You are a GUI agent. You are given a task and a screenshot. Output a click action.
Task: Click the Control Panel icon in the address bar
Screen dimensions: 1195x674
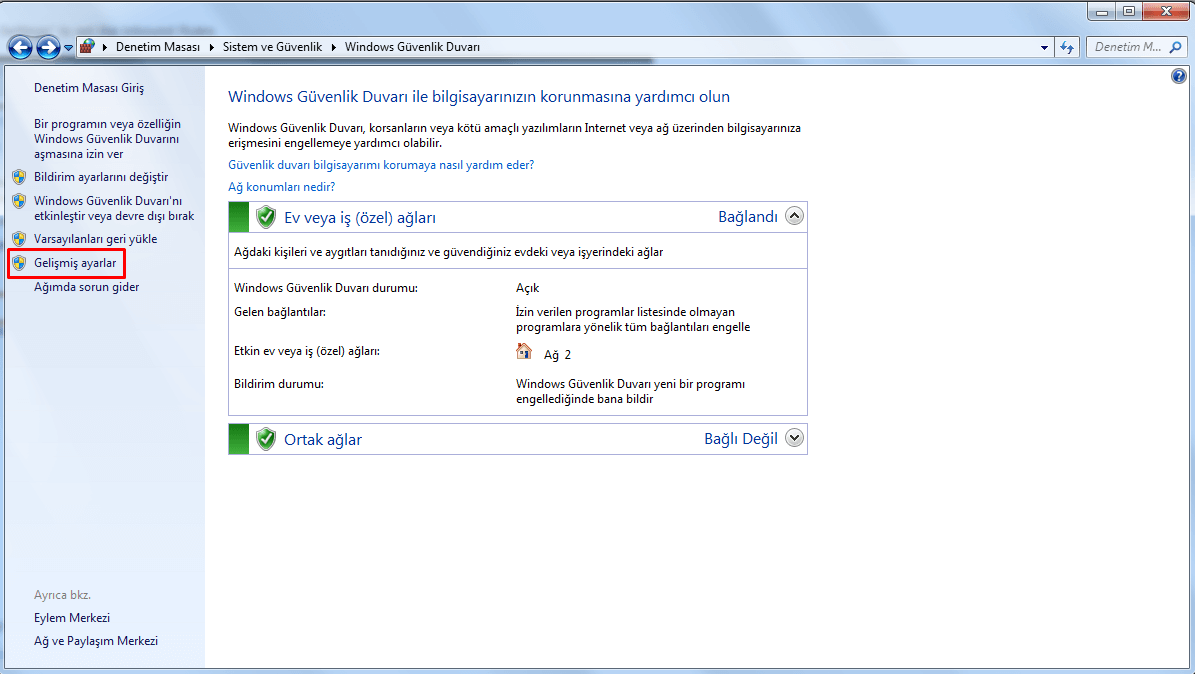coord(88,47)
